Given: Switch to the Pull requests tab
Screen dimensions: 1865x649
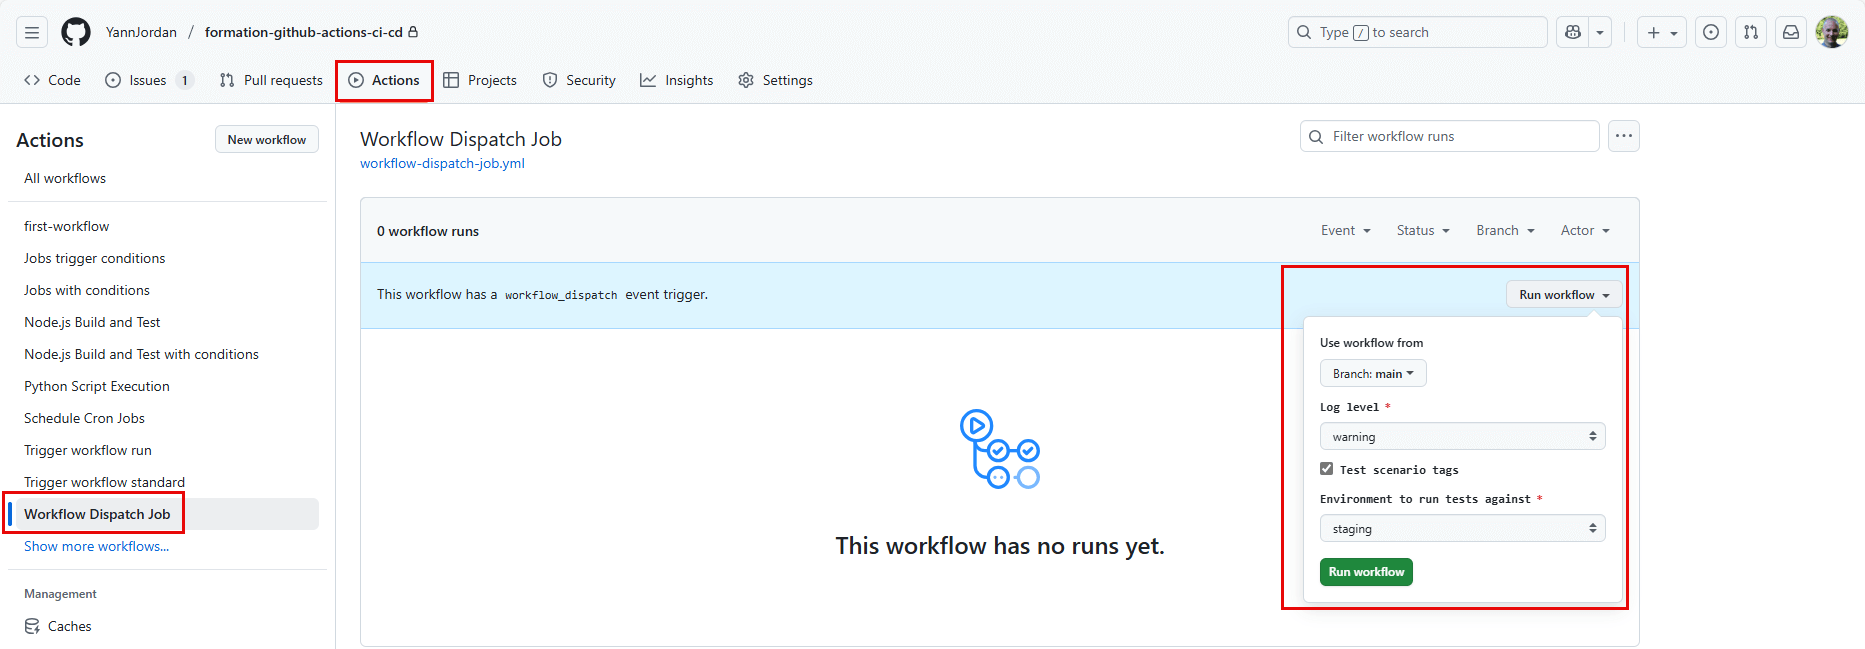Looking at the screenshot, I should point(271,80).
